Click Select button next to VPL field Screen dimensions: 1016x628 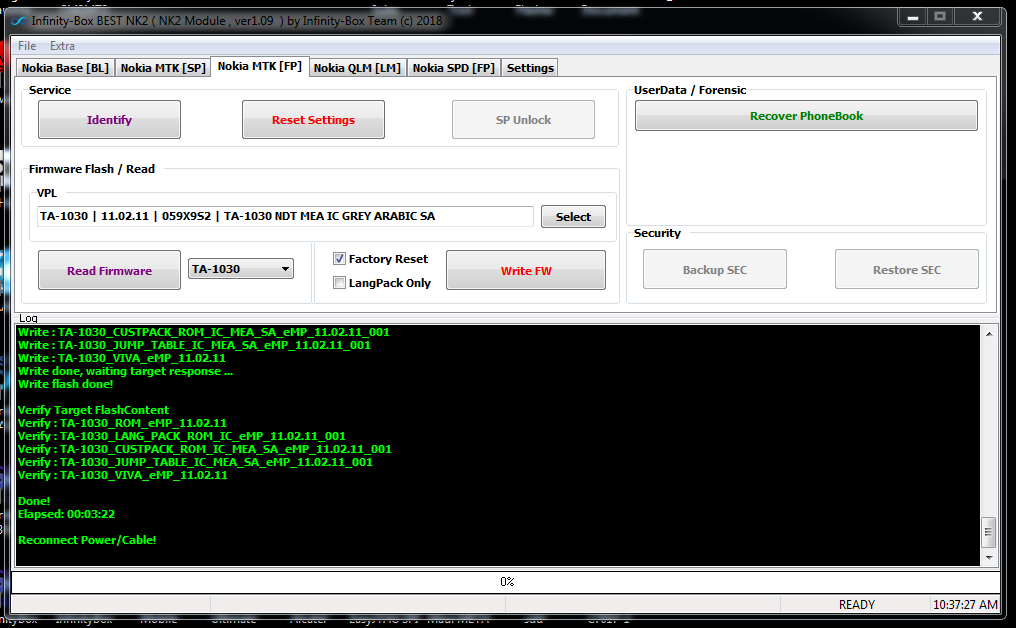573,216
